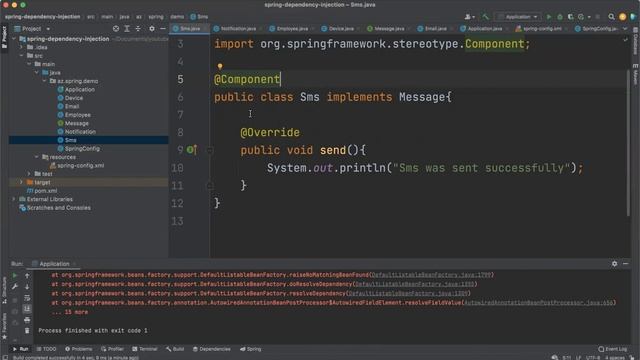Image resolution: width=640 pixels, height=360 pixels.
Task: Expand the .idea folder
Action: 22,47
